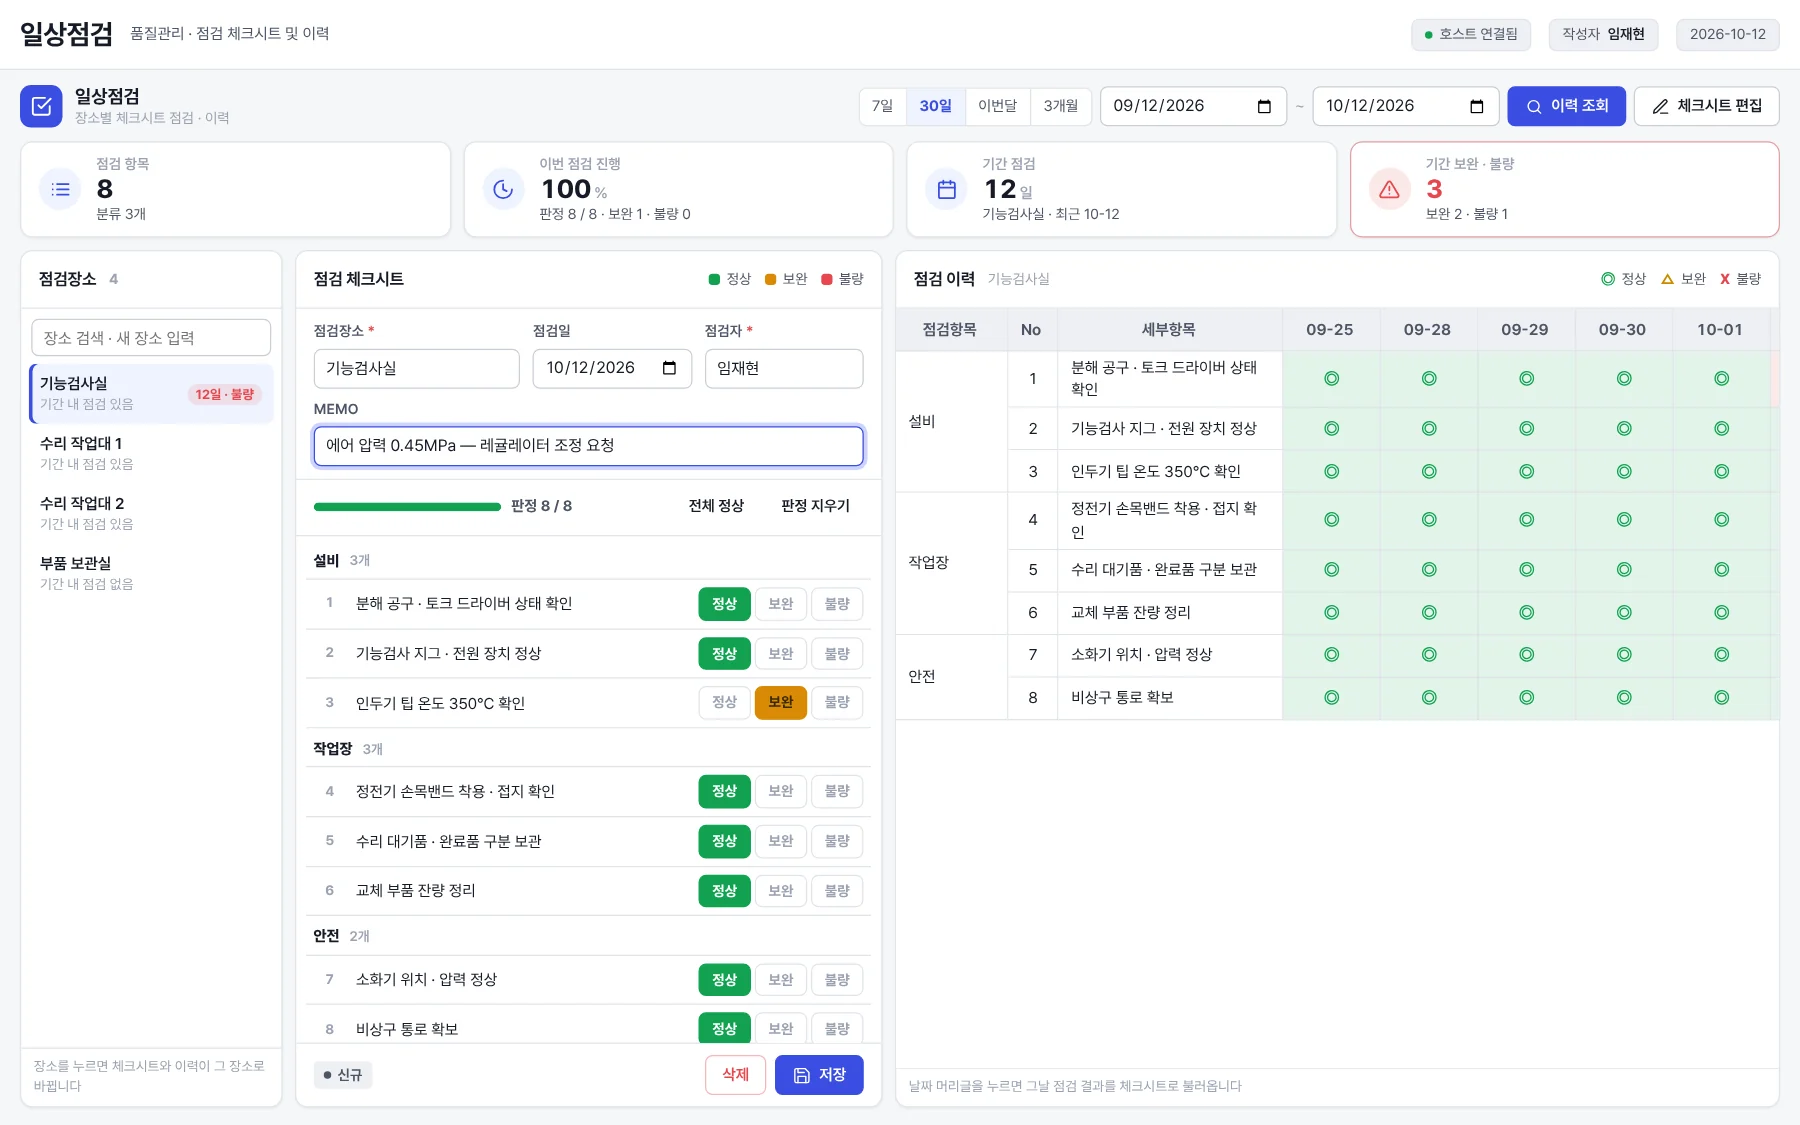This screenshot has height=1125, width=1800.
Task: Load results from the 09-28 date header
Action: (x=1427, y=330)
